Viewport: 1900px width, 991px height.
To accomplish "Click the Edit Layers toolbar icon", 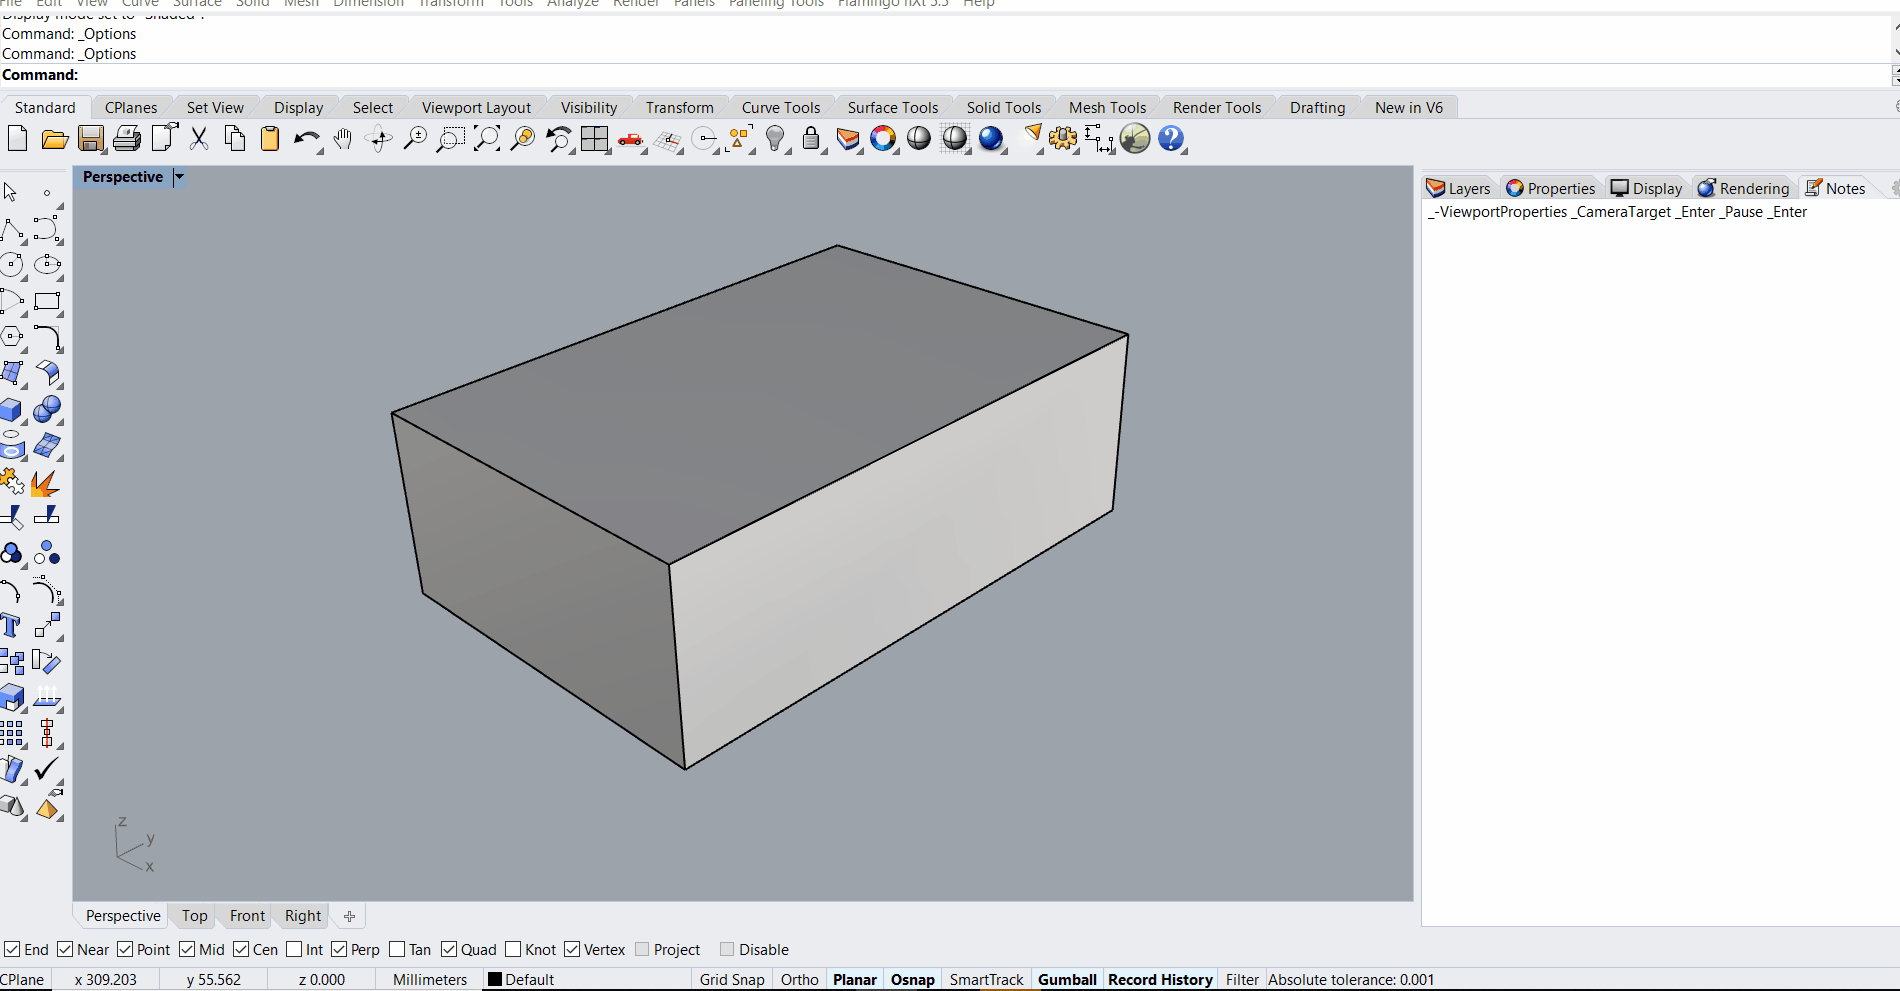I will click(x=848, y=139).
